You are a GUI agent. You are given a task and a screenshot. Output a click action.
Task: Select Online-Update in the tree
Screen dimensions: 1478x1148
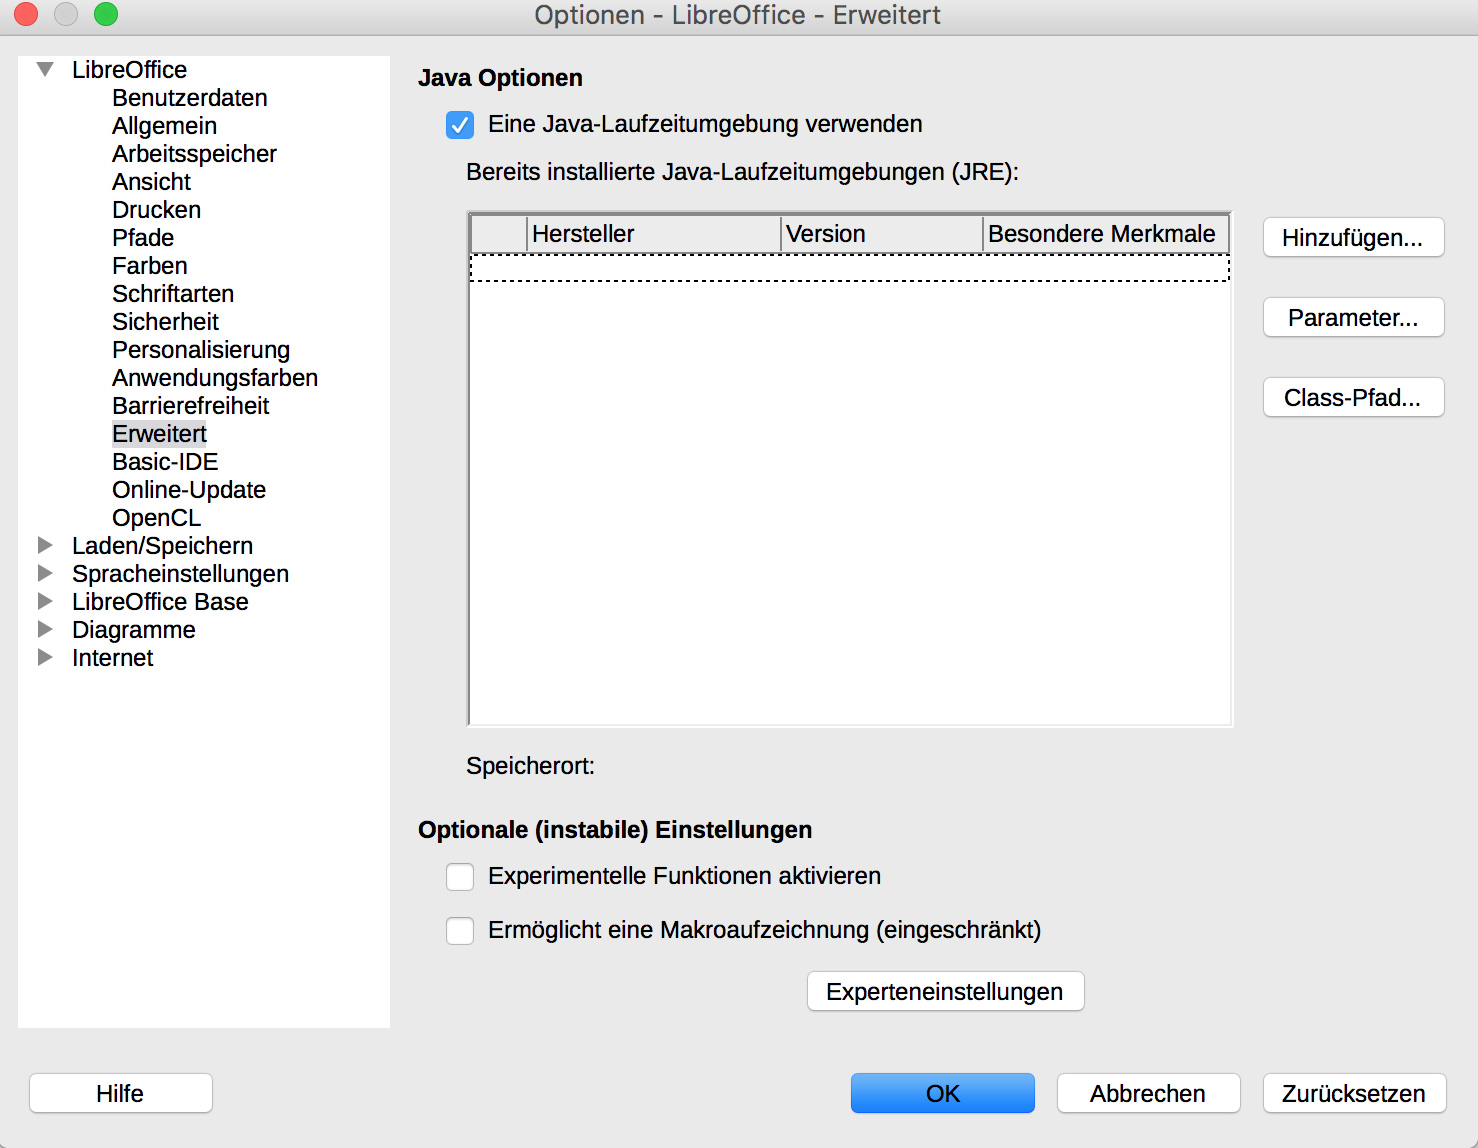click(189, 490)
